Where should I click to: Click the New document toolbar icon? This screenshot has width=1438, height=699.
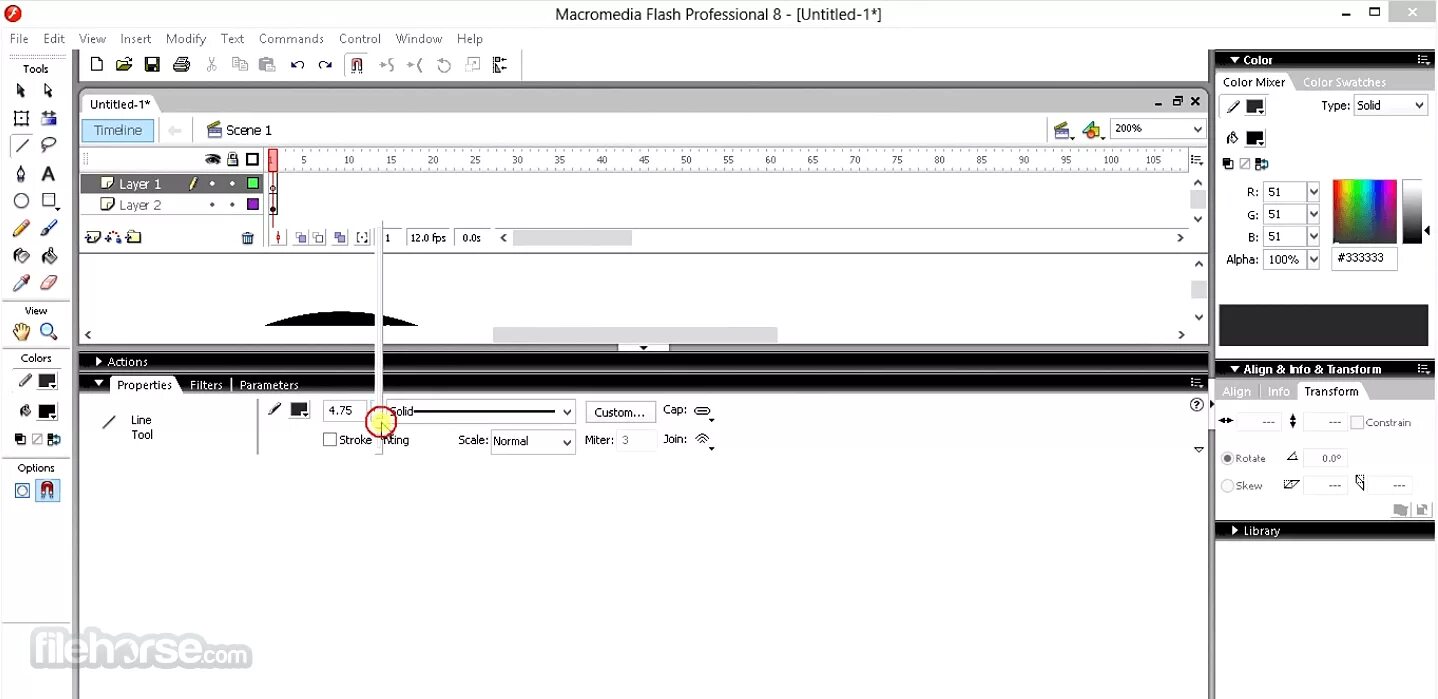[97, 65]
